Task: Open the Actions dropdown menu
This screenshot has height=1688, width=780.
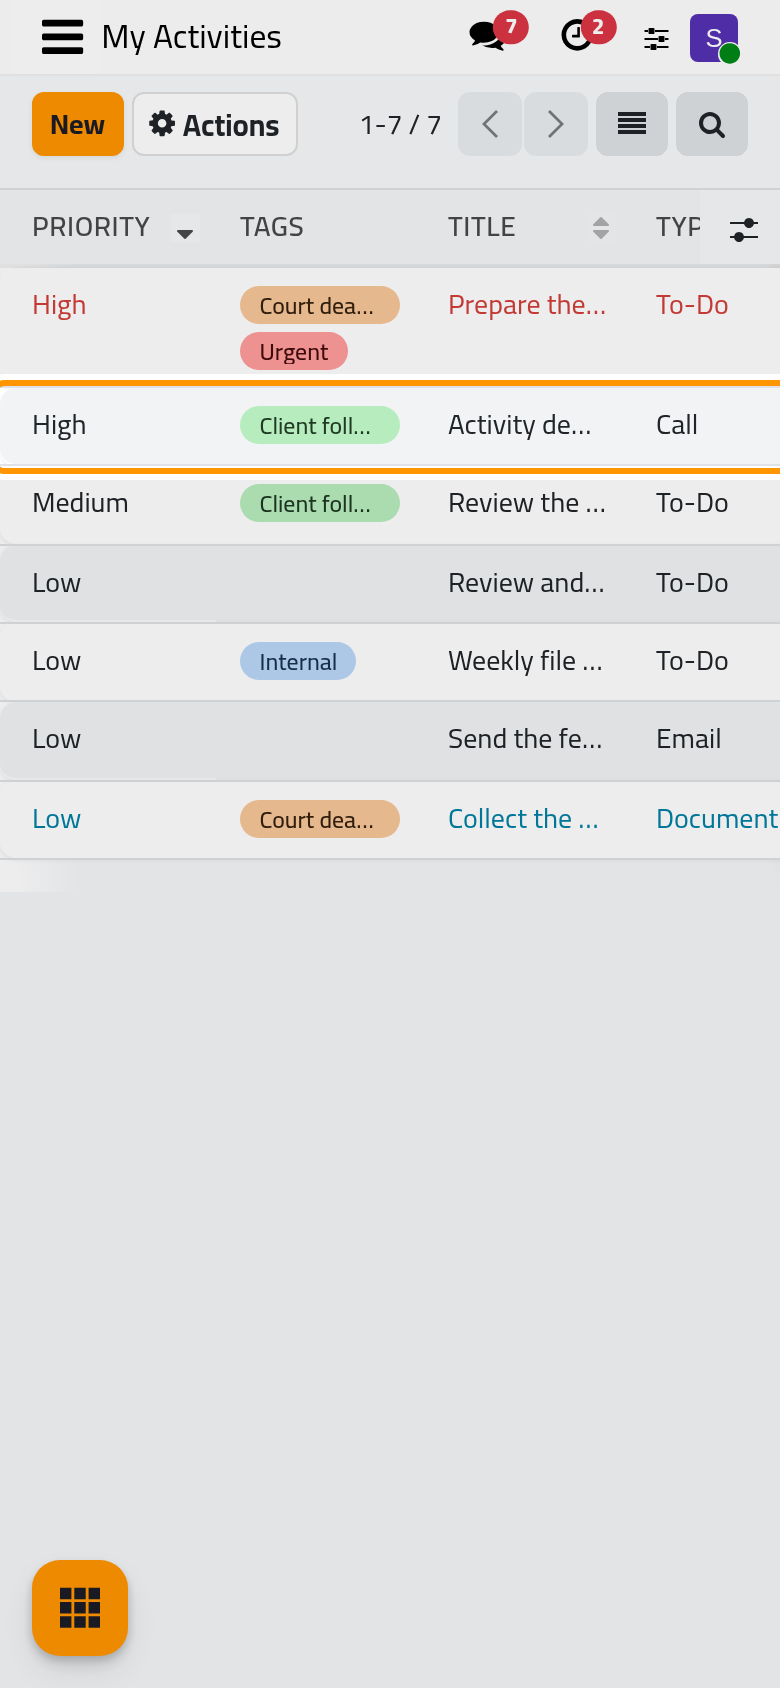Action: click(x=215, y=124)
